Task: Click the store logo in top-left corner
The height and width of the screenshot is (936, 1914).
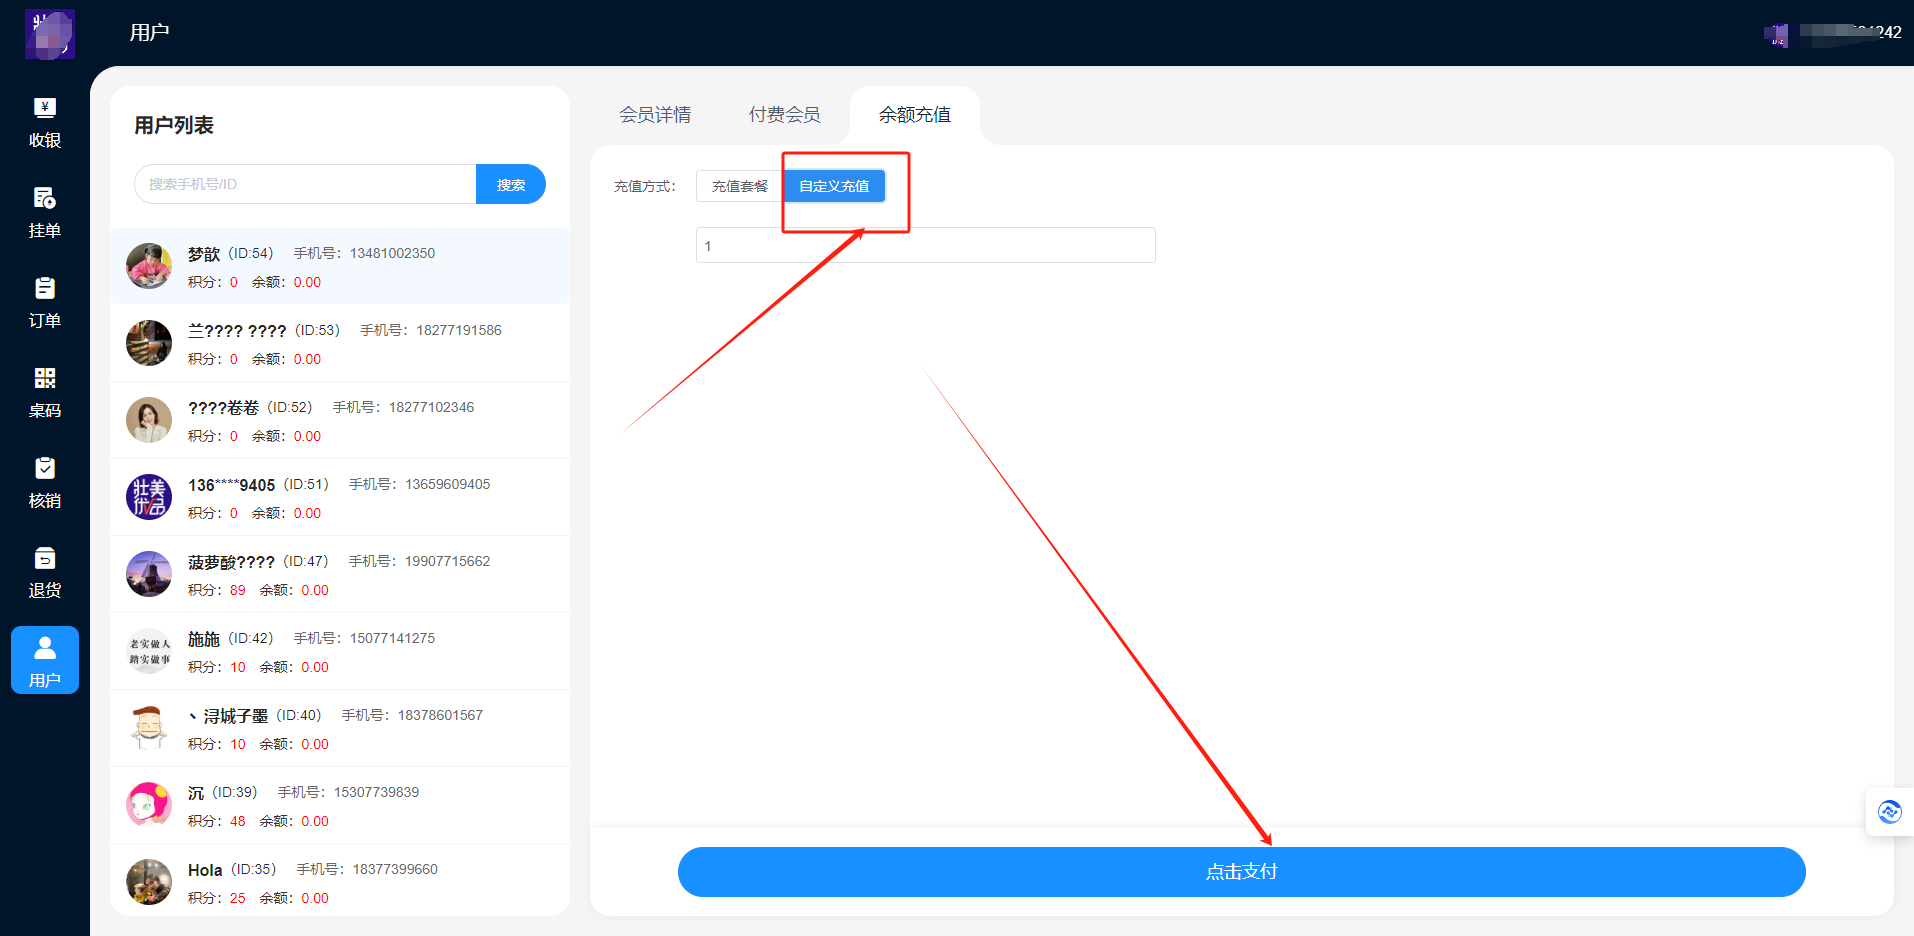Action: [x=50, y=34]
